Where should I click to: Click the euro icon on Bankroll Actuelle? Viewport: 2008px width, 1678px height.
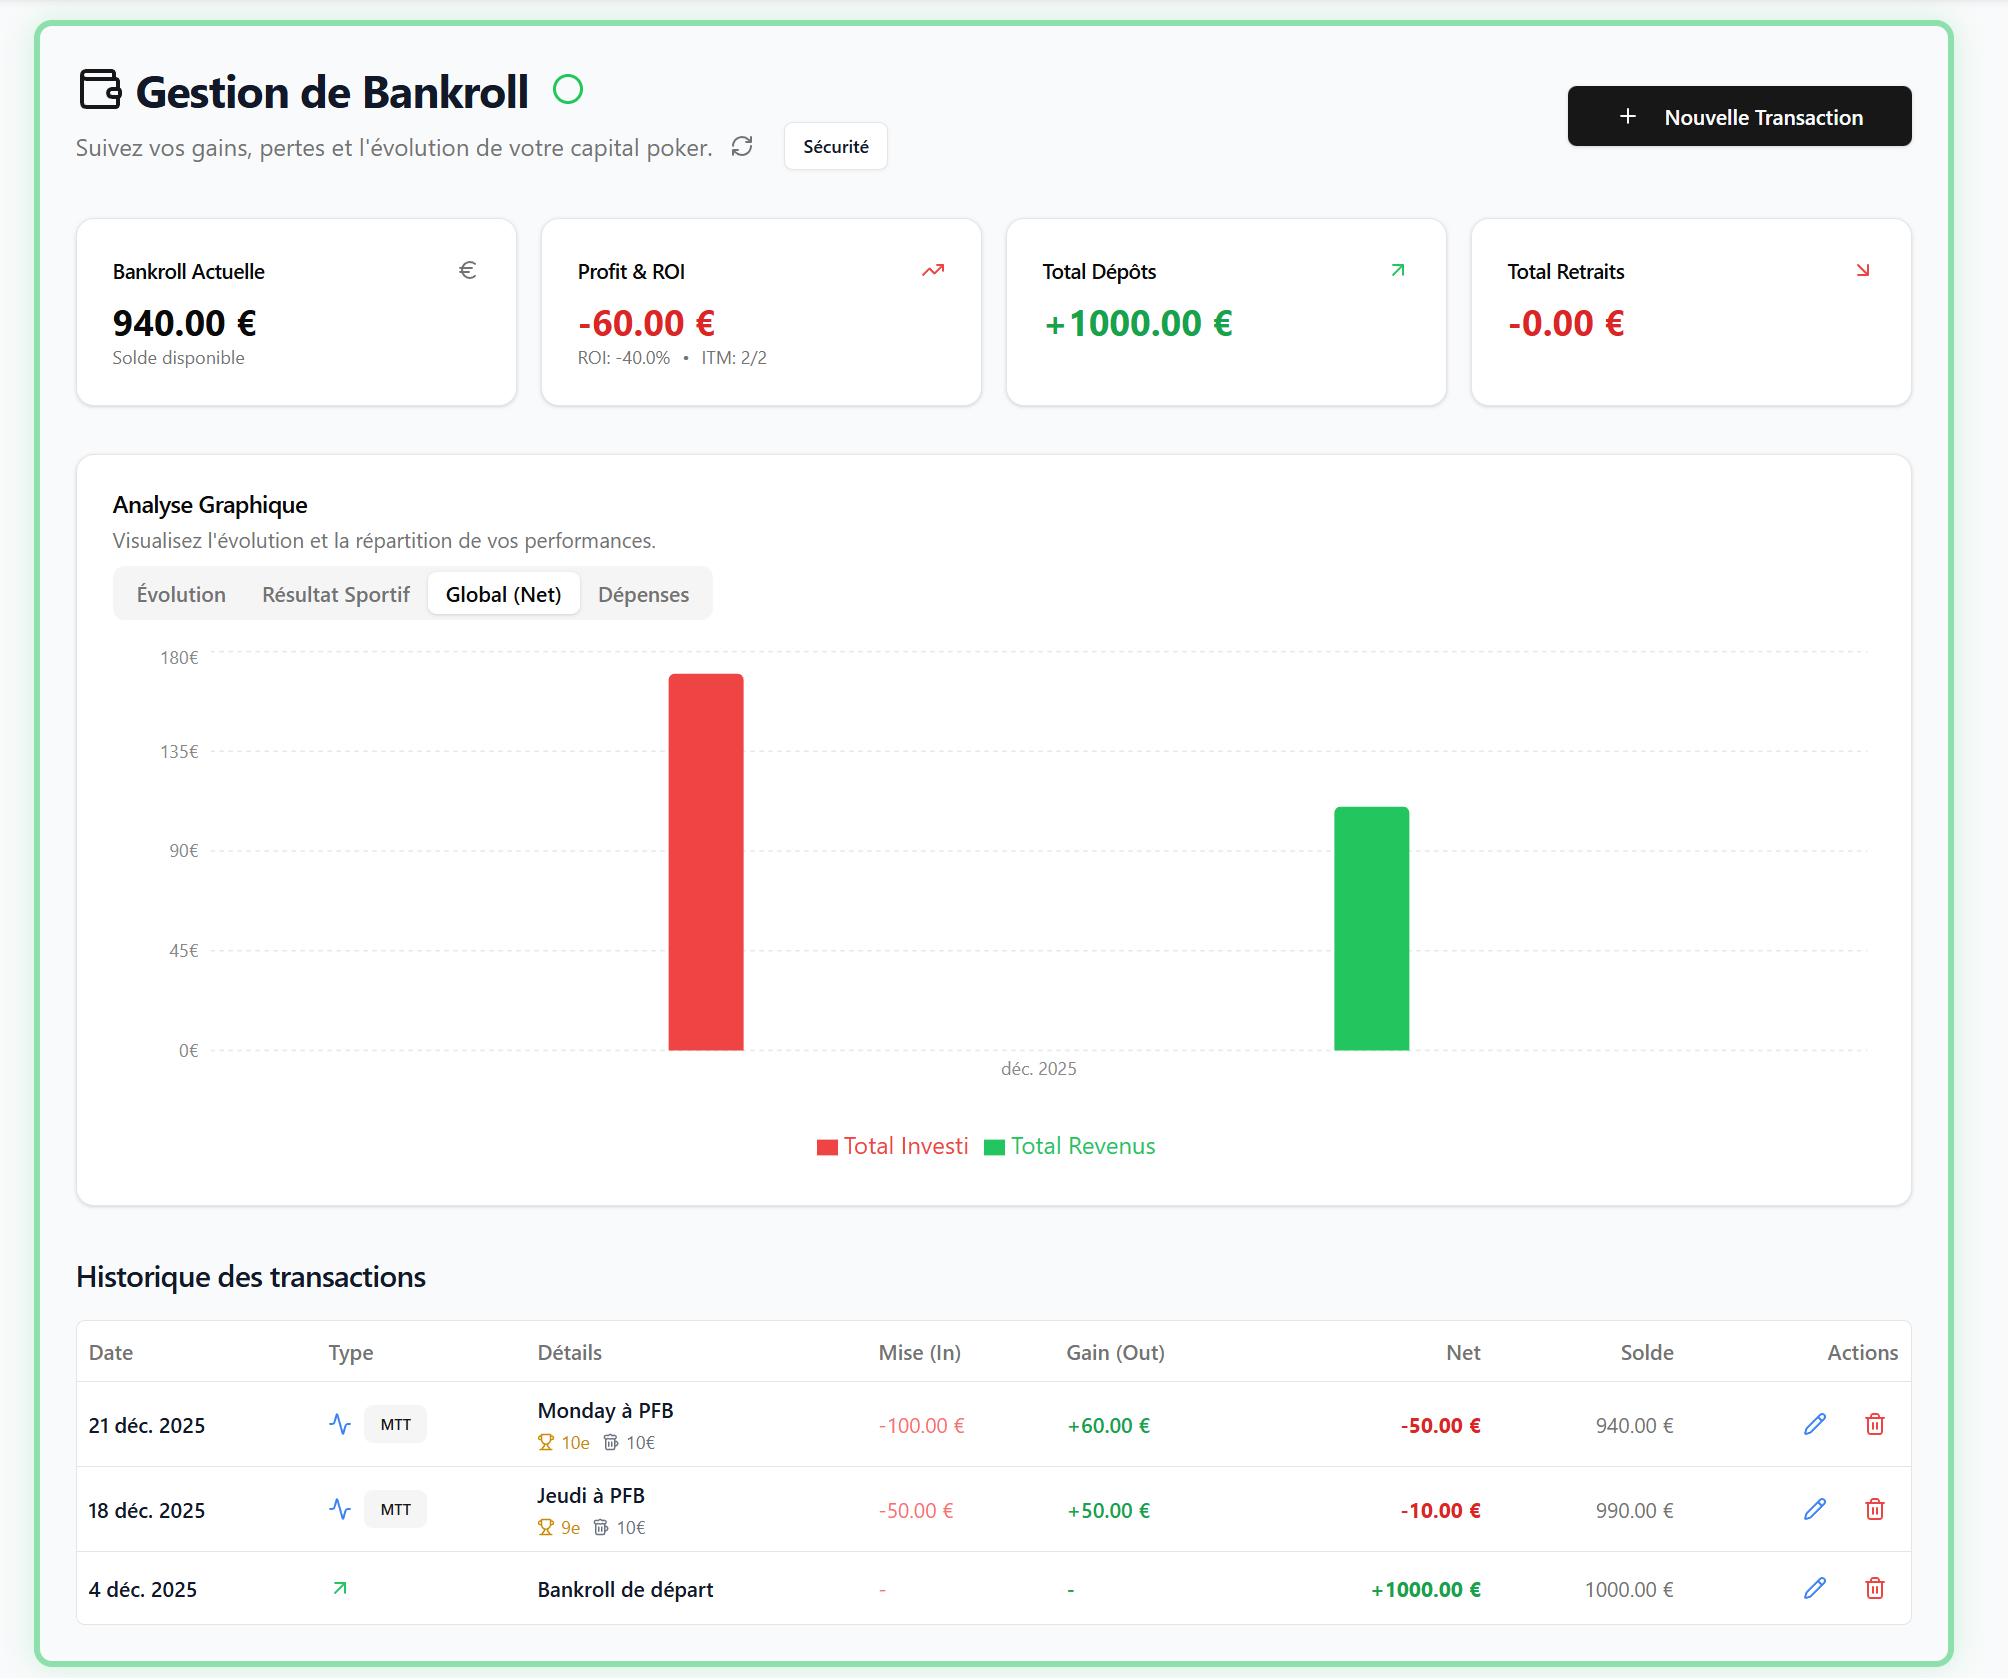(467, 270)
